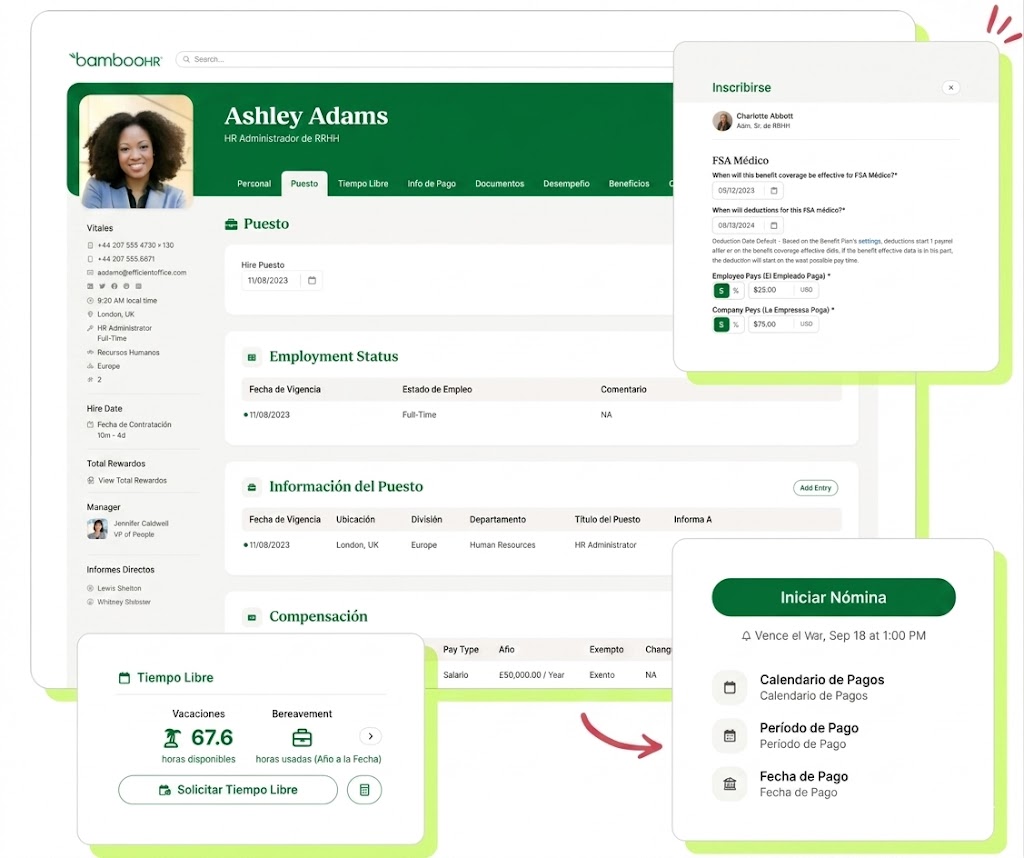Open the Personal tab

pos(254,183)
